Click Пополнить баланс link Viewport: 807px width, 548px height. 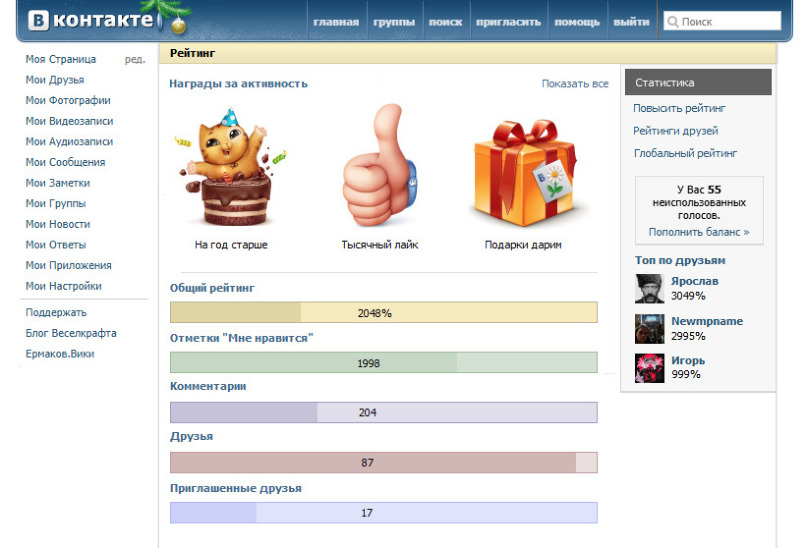699,232
